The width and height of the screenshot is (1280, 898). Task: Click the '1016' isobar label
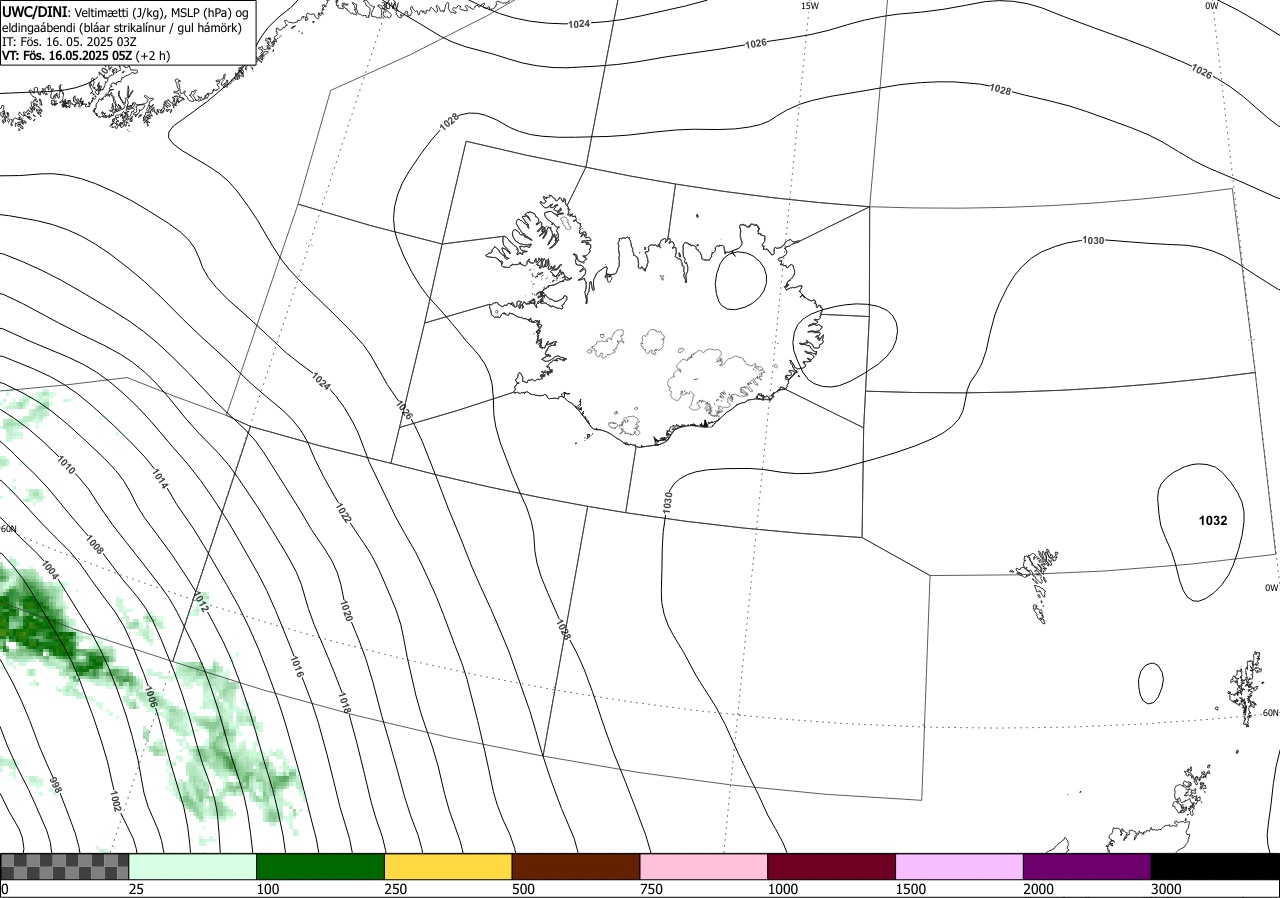296,668
